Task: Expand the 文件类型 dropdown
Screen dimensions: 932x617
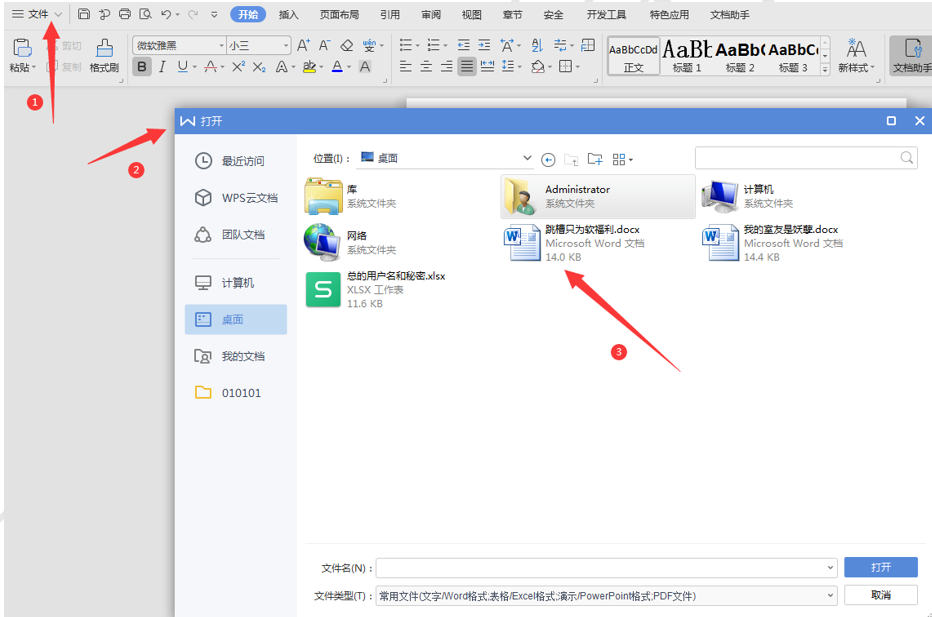Action: [x=830, y=595]
